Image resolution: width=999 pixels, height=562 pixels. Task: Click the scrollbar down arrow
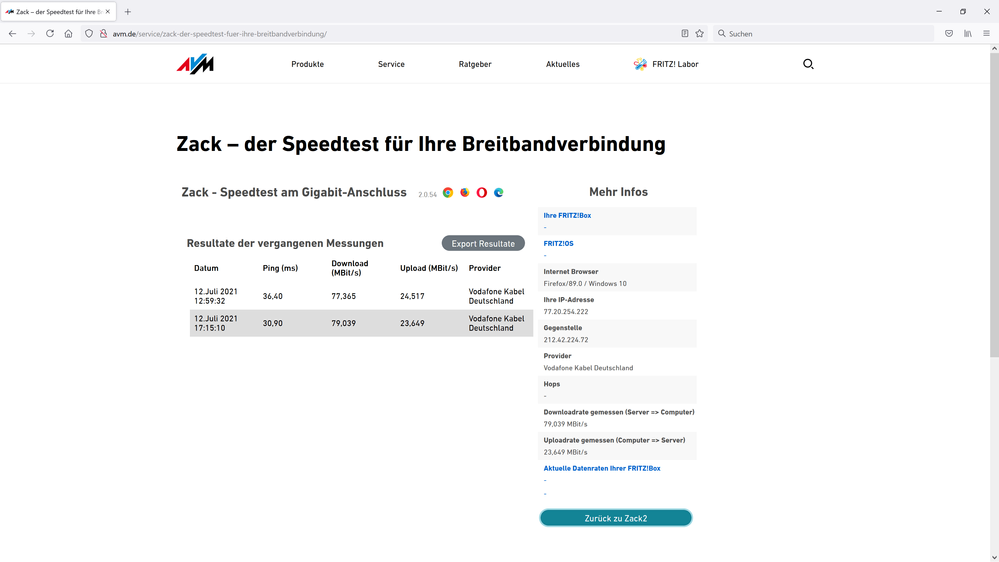[994, 558]
